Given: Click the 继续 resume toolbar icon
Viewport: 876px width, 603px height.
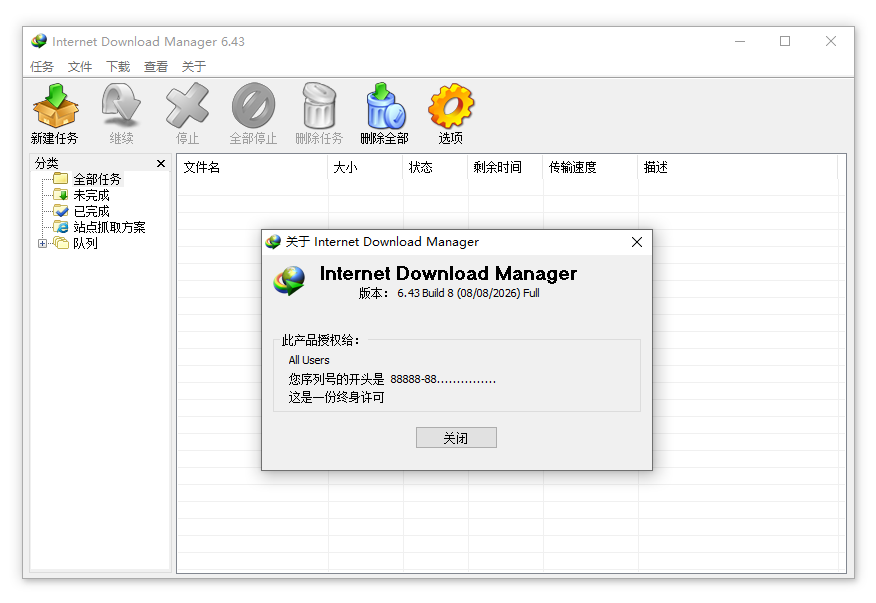Looking at the screenshot, I should (x=121, y=106).
